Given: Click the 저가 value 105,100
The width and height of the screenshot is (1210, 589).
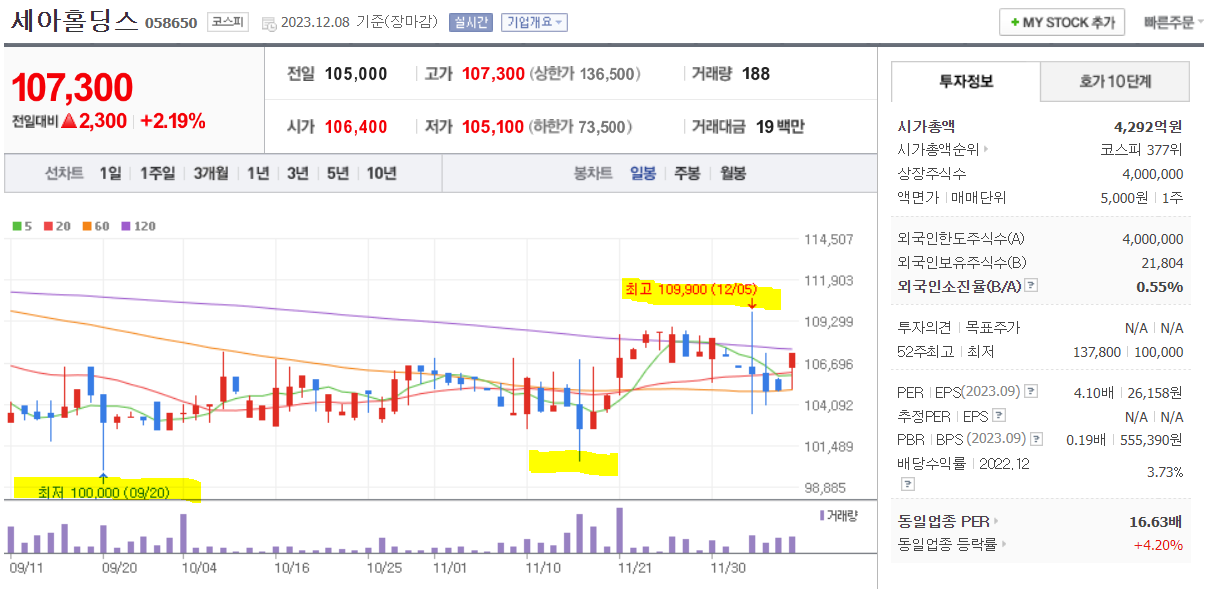Looking at the screenshot, I should [493, 127].
